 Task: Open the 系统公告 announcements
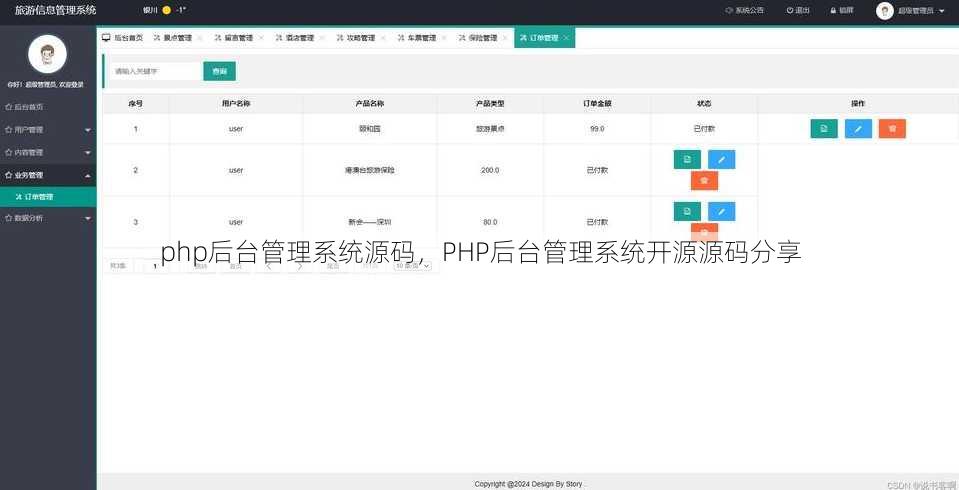pos(744,10)
